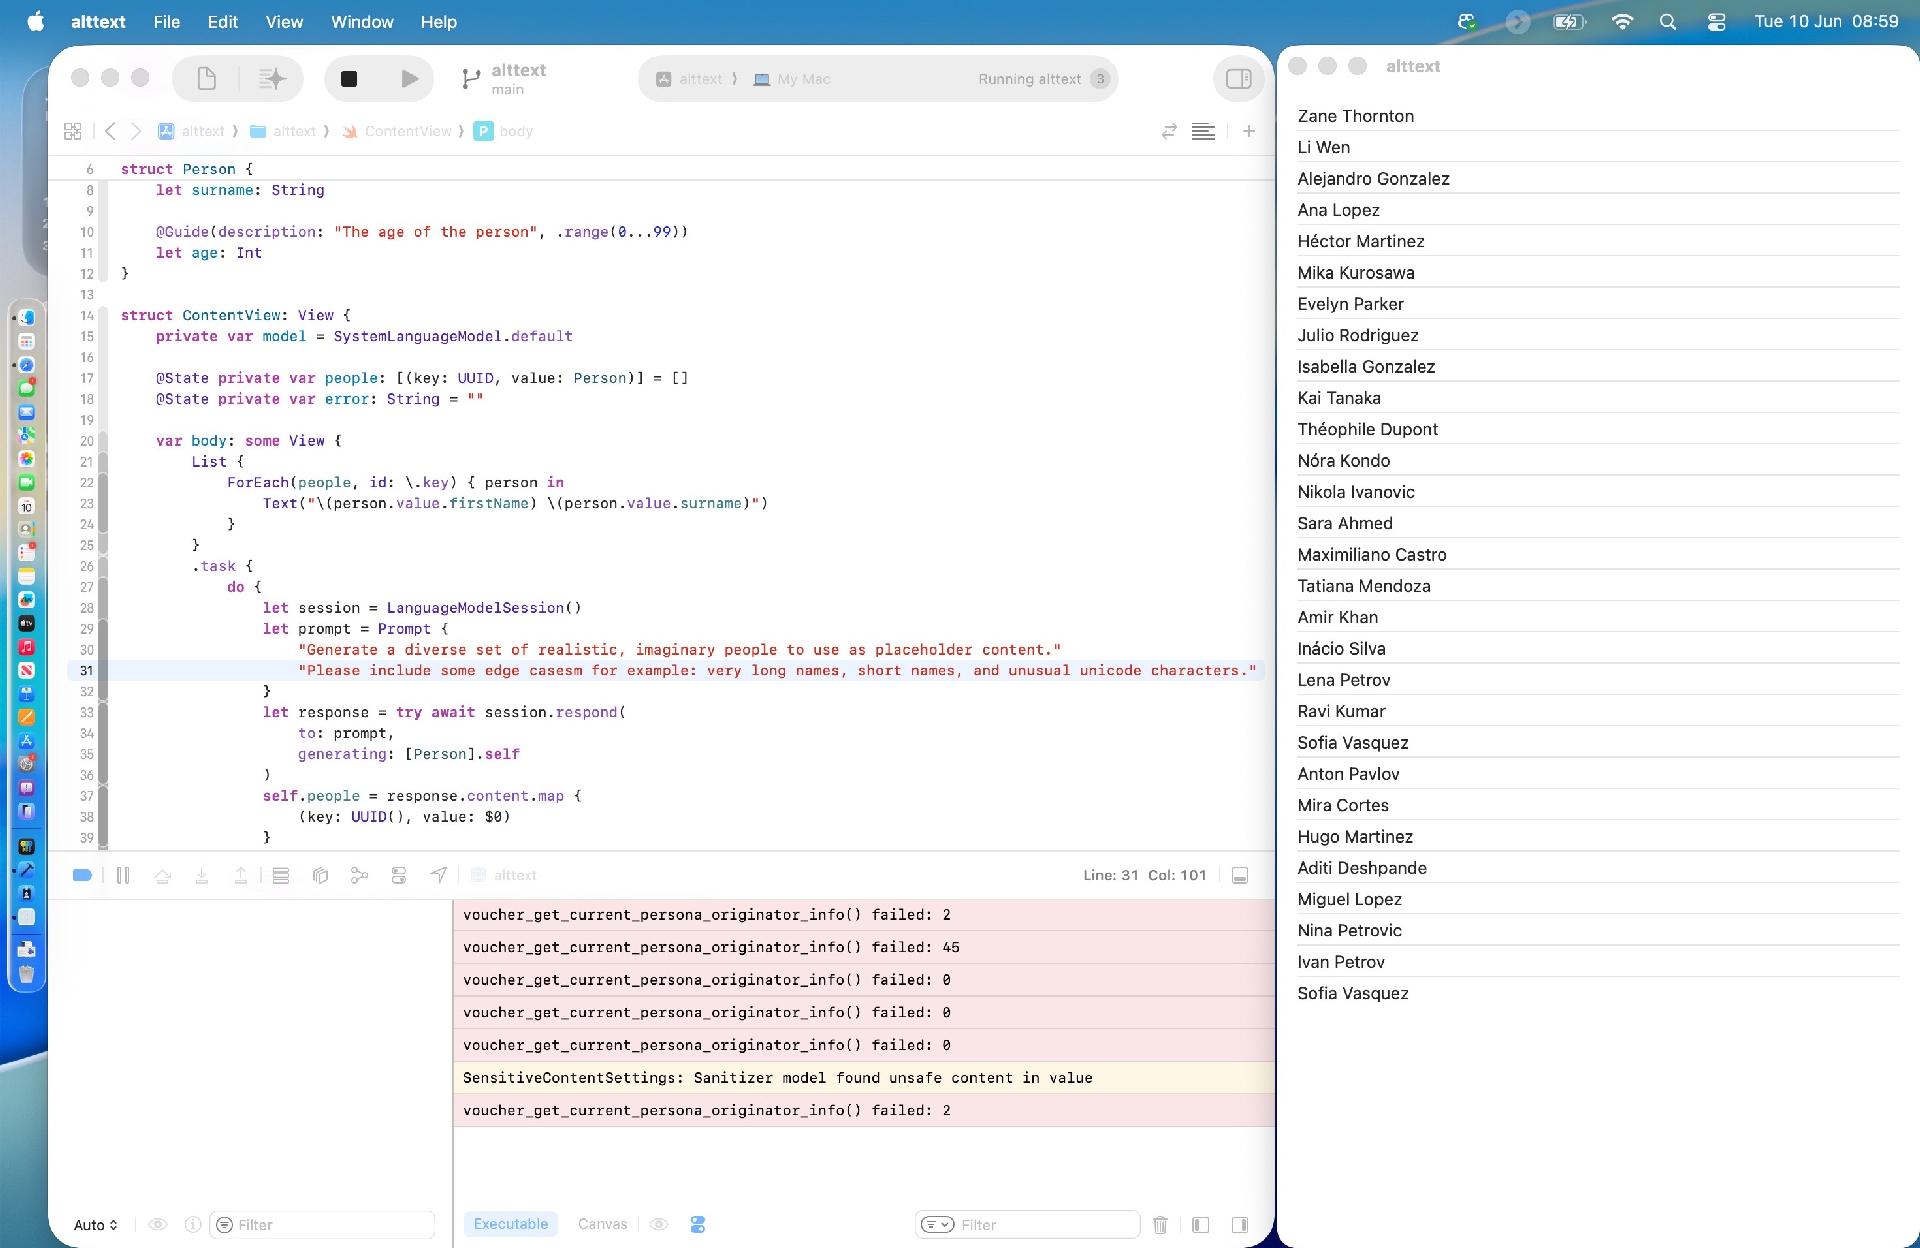Open the File menu
The width and height of the screenshot is (1920, 1248).
tap(166, 22)
